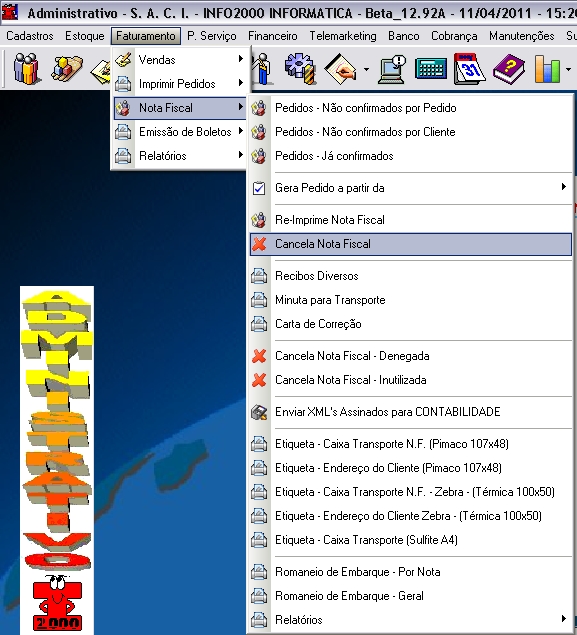This screenshot has height=635, width=577.
Task: Click the products boxes toolbar icon
Action: pos(66,69)
